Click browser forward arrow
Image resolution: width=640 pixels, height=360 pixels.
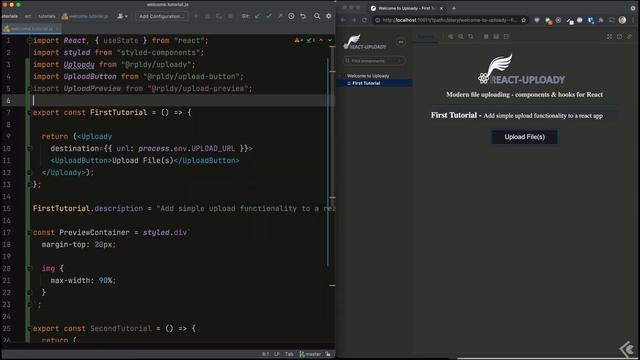pos(353,20)
